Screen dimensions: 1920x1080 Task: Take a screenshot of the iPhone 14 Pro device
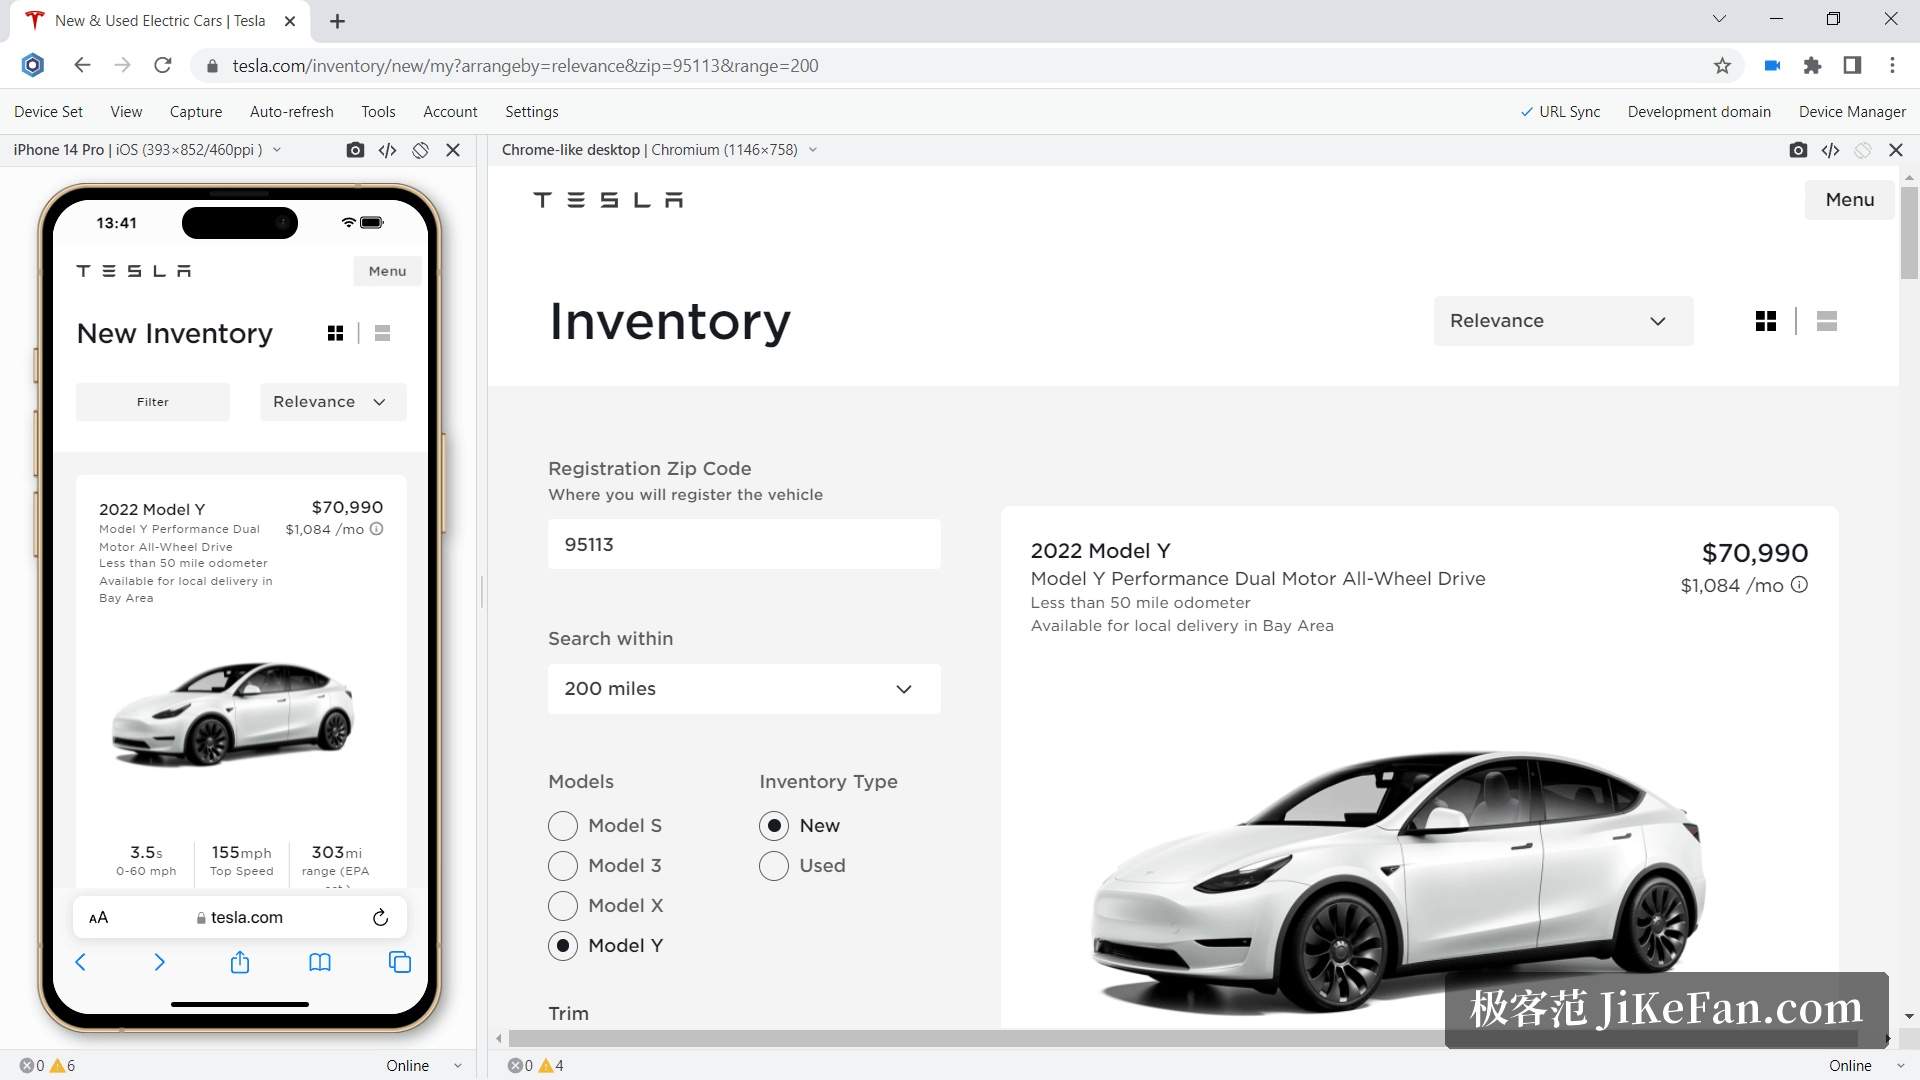[355, 150]
